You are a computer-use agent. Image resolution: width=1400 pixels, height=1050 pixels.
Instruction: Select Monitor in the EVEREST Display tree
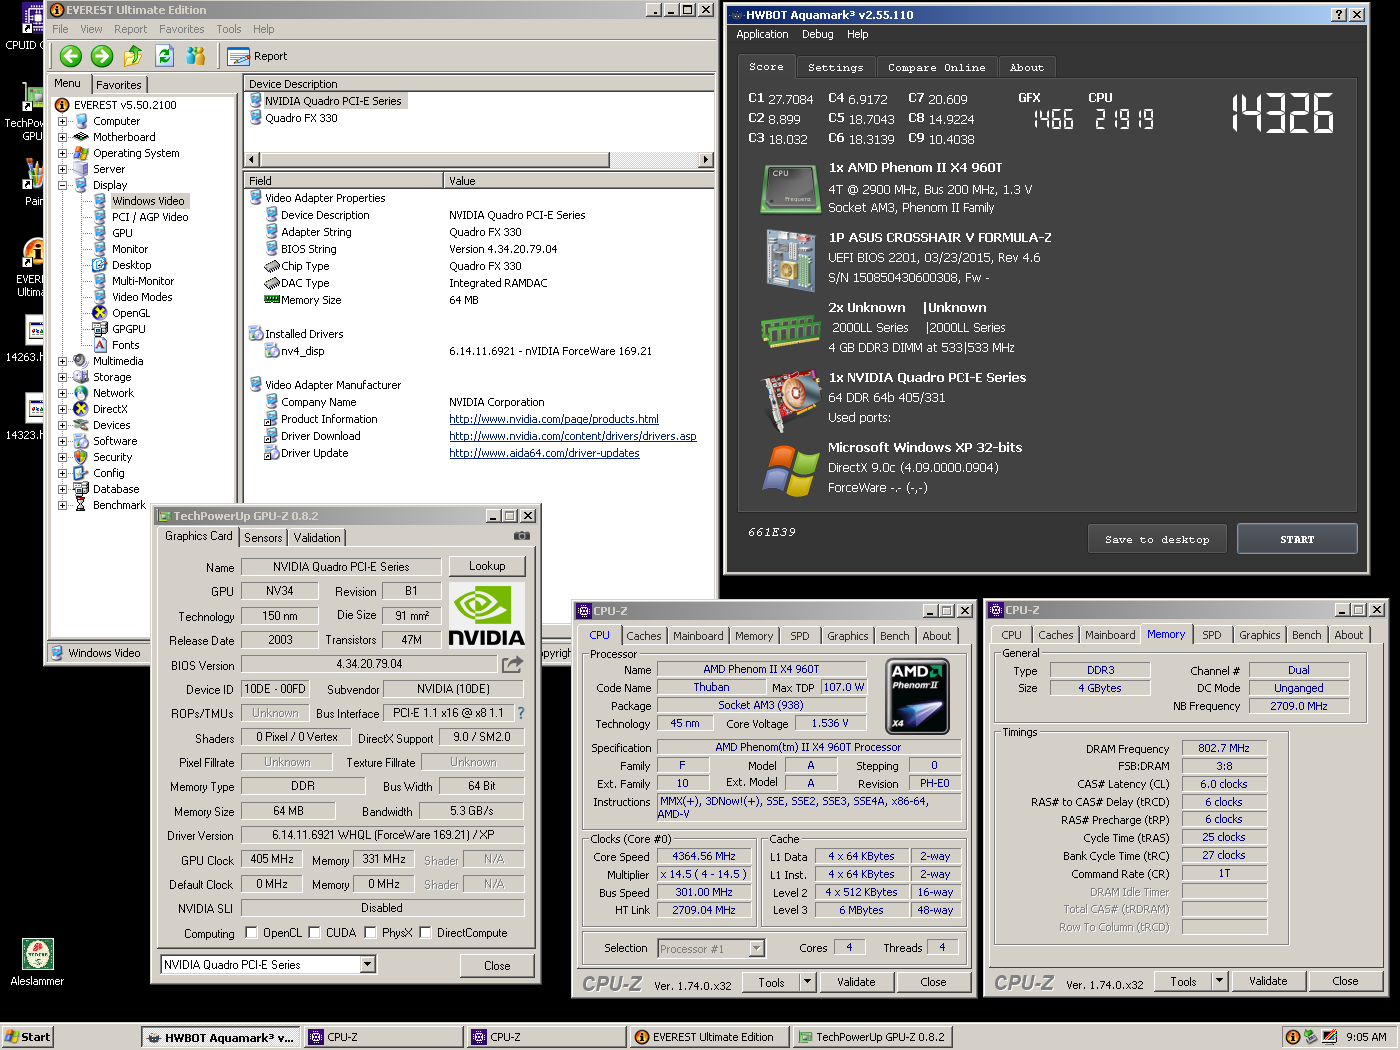coord(130,249)
